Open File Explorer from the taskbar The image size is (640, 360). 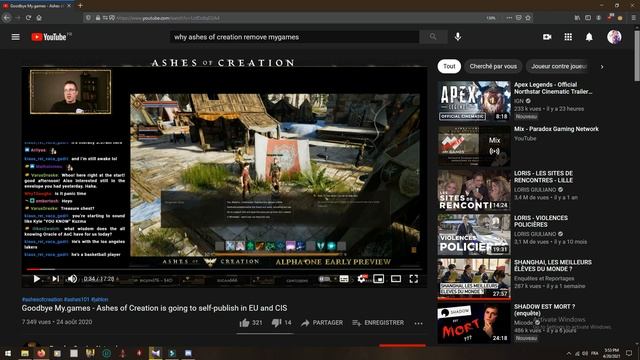pos(25,353)
